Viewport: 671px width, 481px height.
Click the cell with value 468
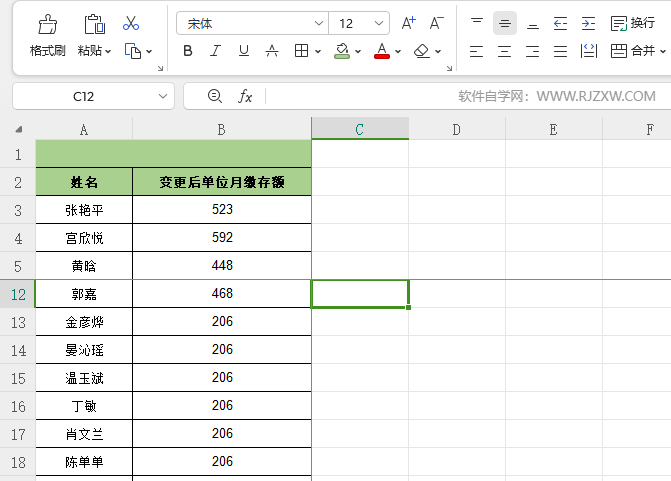point(222,294)
